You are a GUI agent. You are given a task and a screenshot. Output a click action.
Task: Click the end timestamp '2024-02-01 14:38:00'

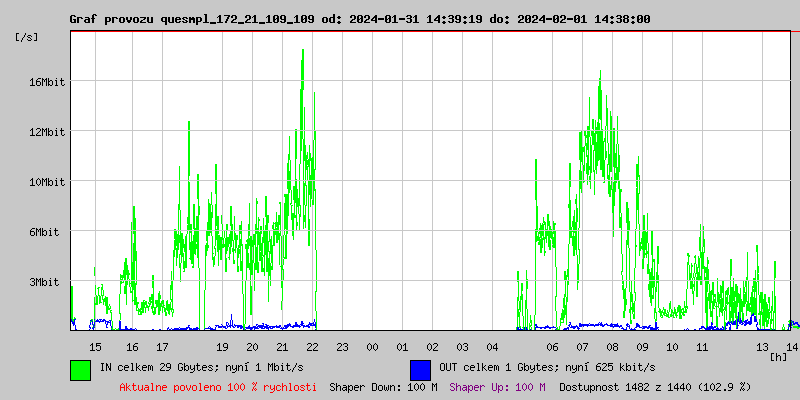[x=584, y=19]
